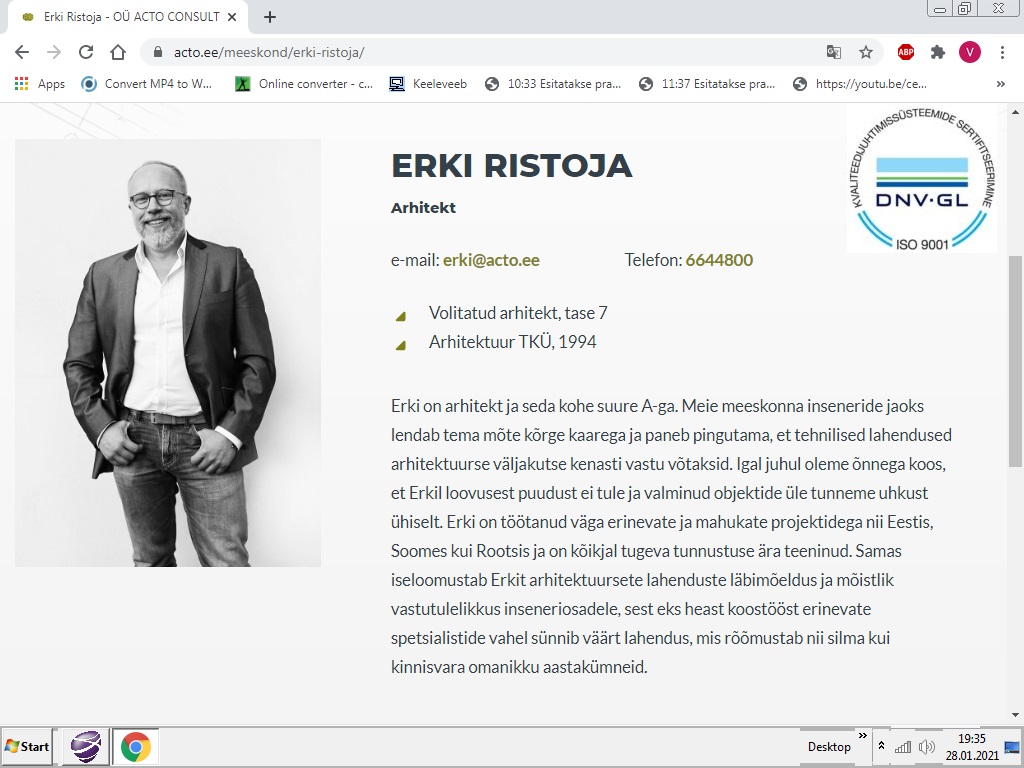Viewport: 1024px width, 768px height.
Task: Show hidden system tray icons
Action: [881, 746]
